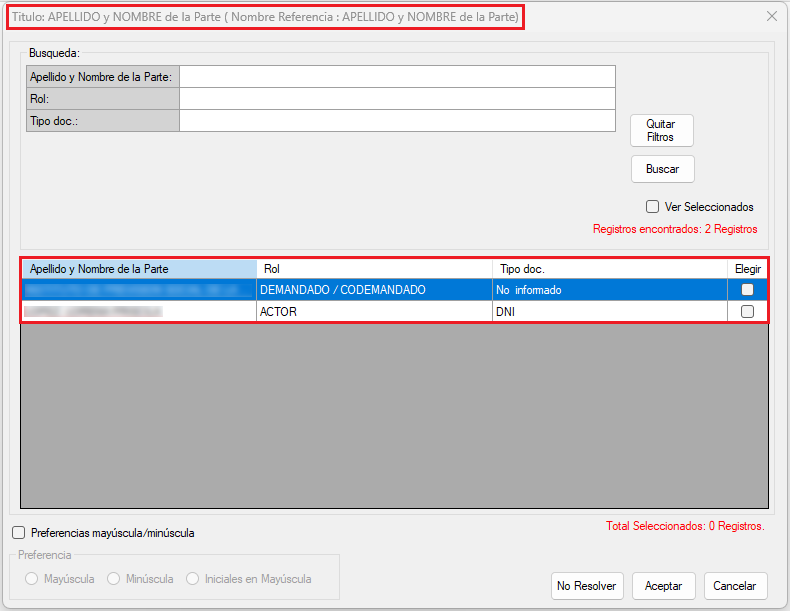Viewport: 790px width, 611px height.
Task: Click the DNI document type cell
Action: point(609,312)
